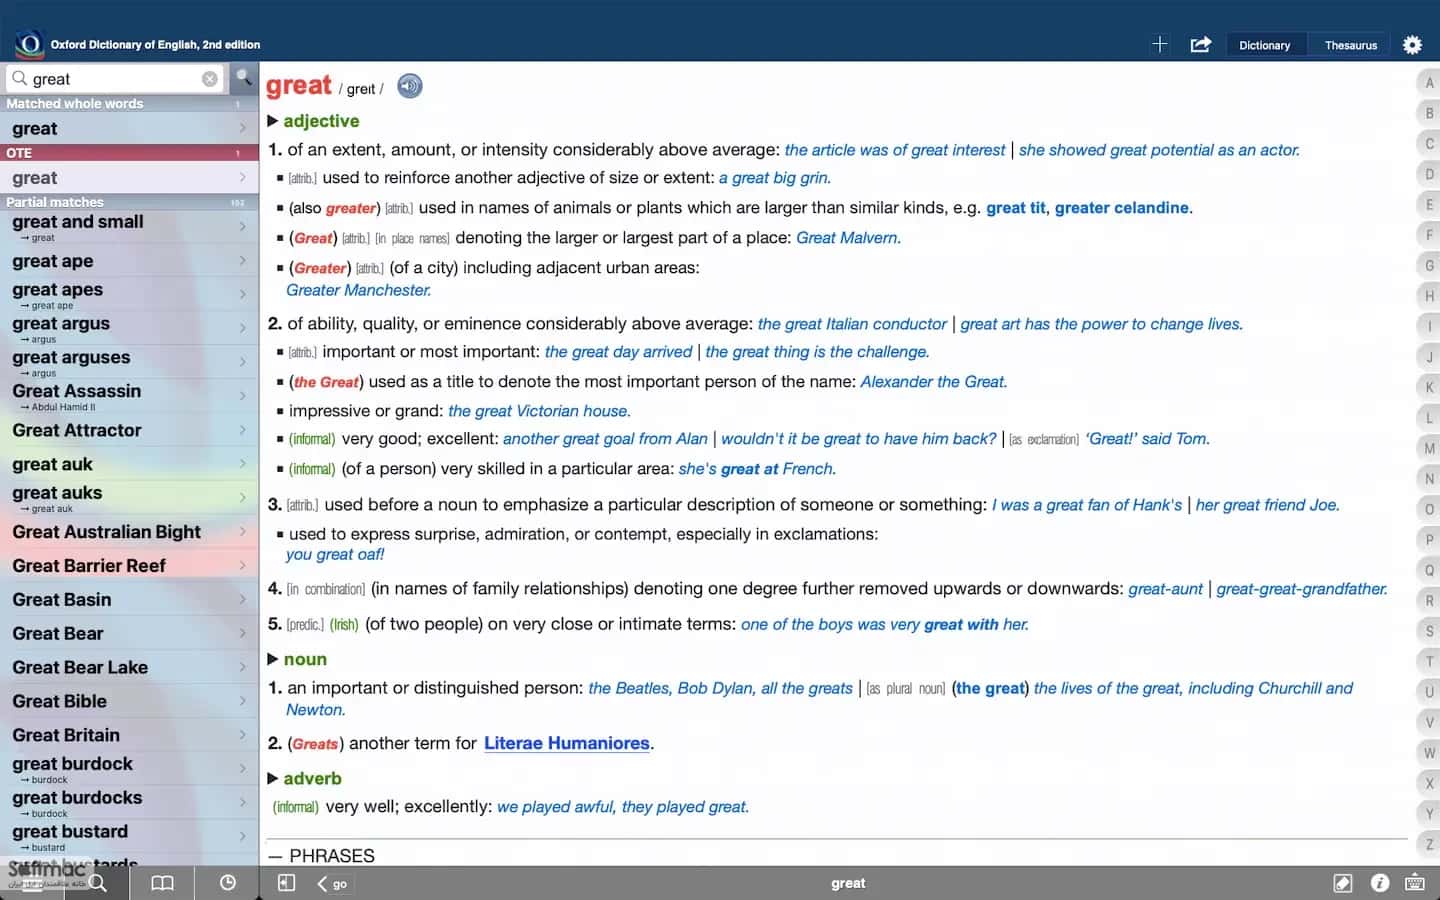Open the settings gear

1412,44
